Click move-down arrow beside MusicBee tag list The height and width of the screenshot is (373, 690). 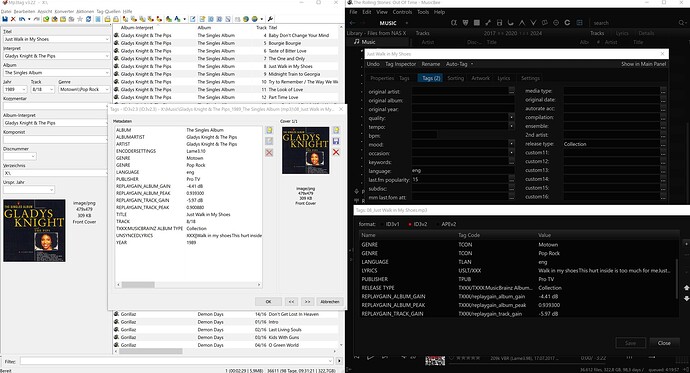686,298
